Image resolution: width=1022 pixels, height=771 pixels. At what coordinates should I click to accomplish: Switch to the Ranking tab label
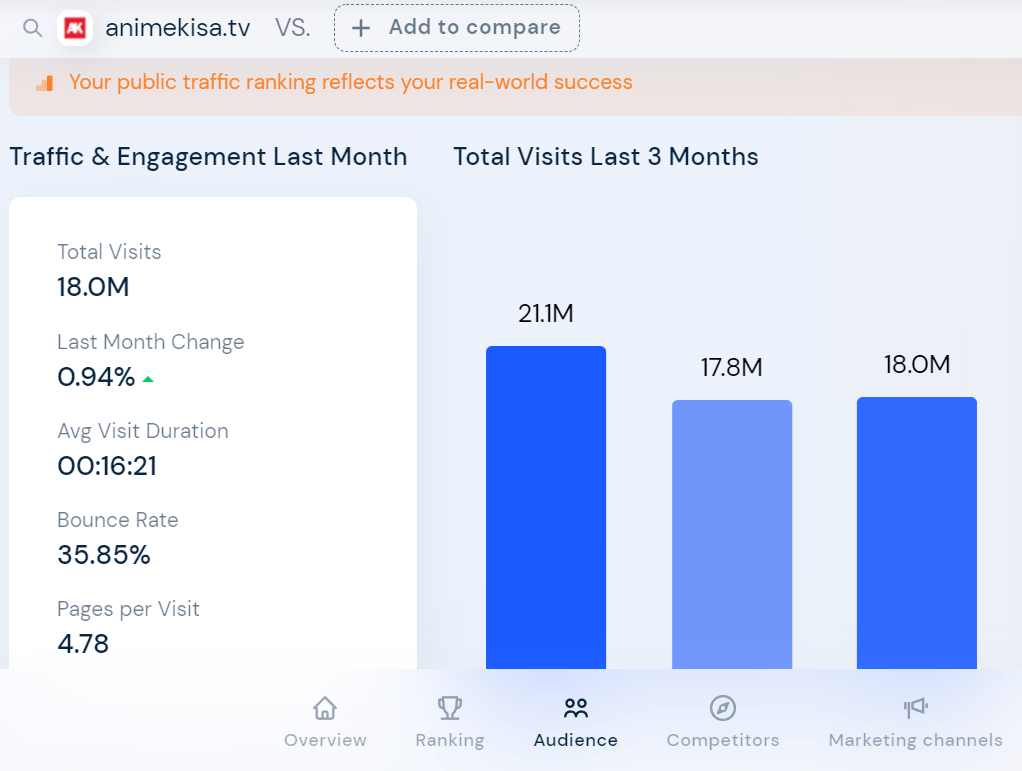(450, 740)
